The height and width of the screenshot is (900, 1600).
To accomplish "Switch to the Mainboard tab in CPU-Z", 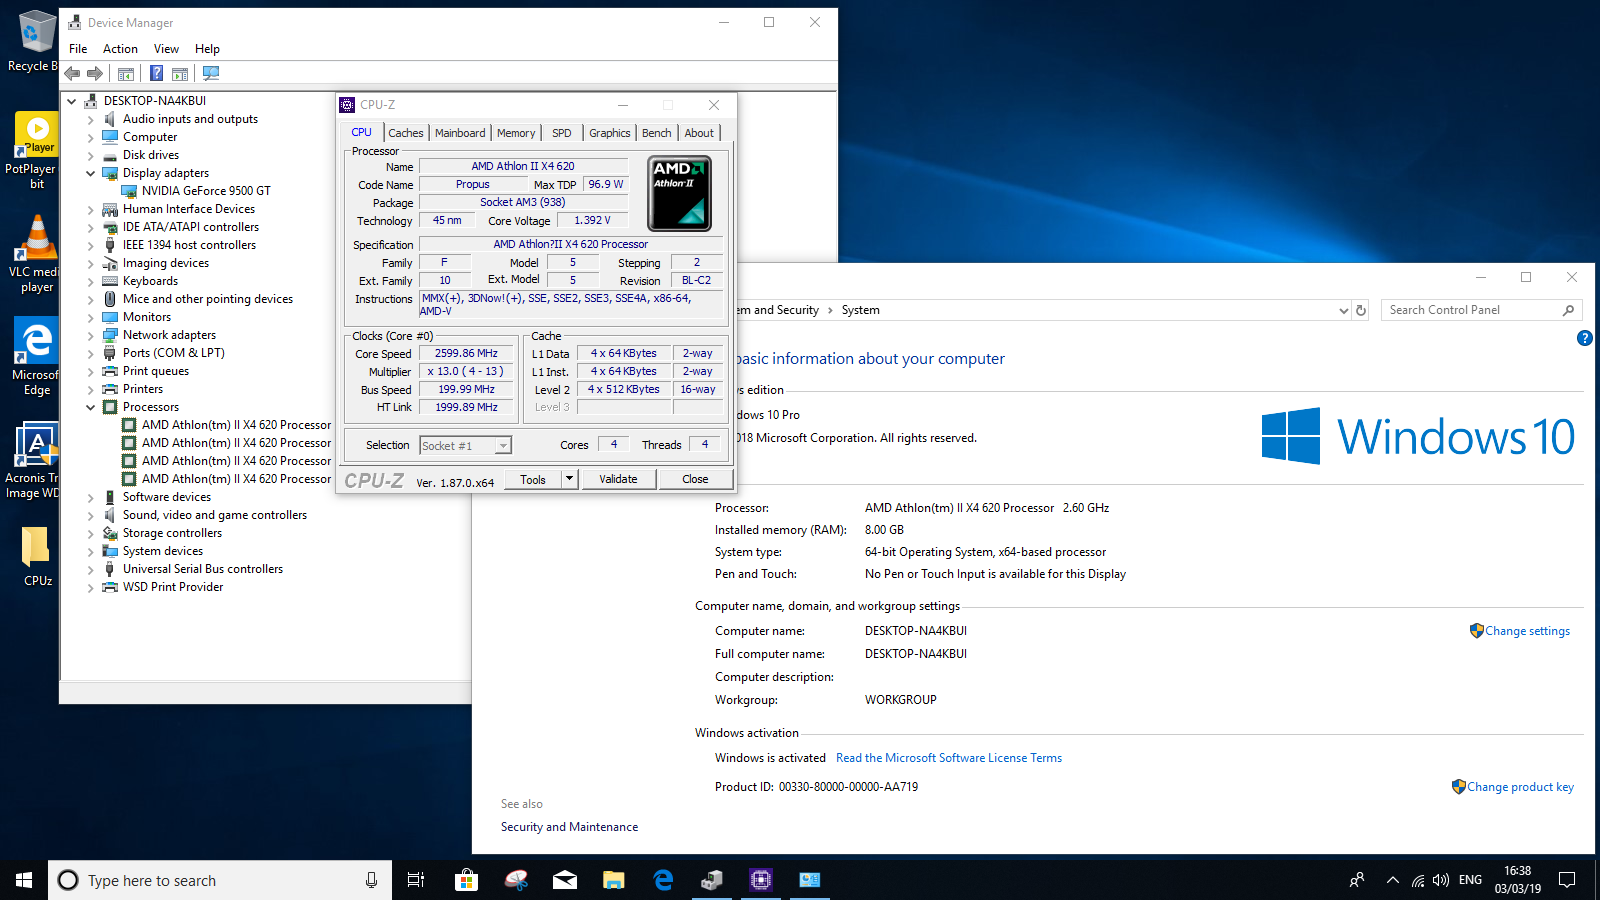I will [x=460, y=133].
